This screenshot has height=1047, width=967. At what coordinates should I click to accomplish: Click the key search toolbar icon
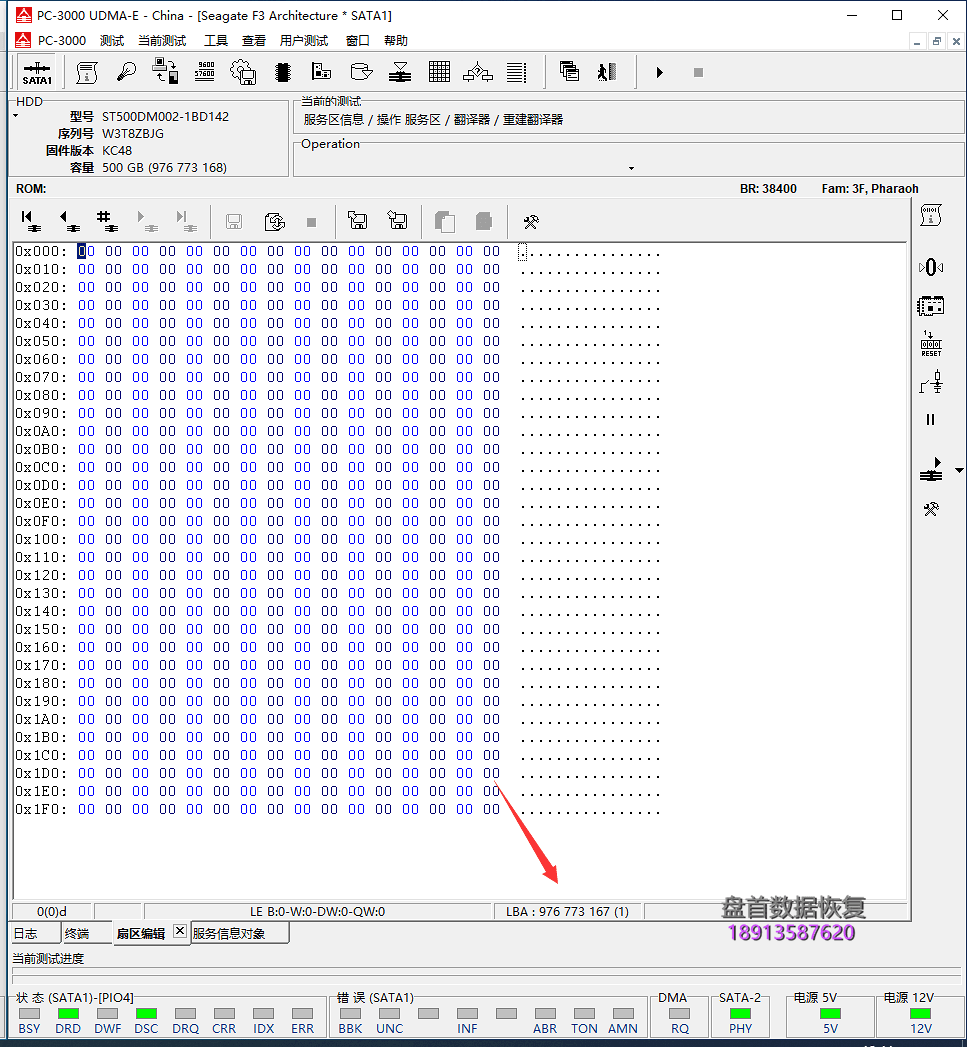click(x=126, y=72)
